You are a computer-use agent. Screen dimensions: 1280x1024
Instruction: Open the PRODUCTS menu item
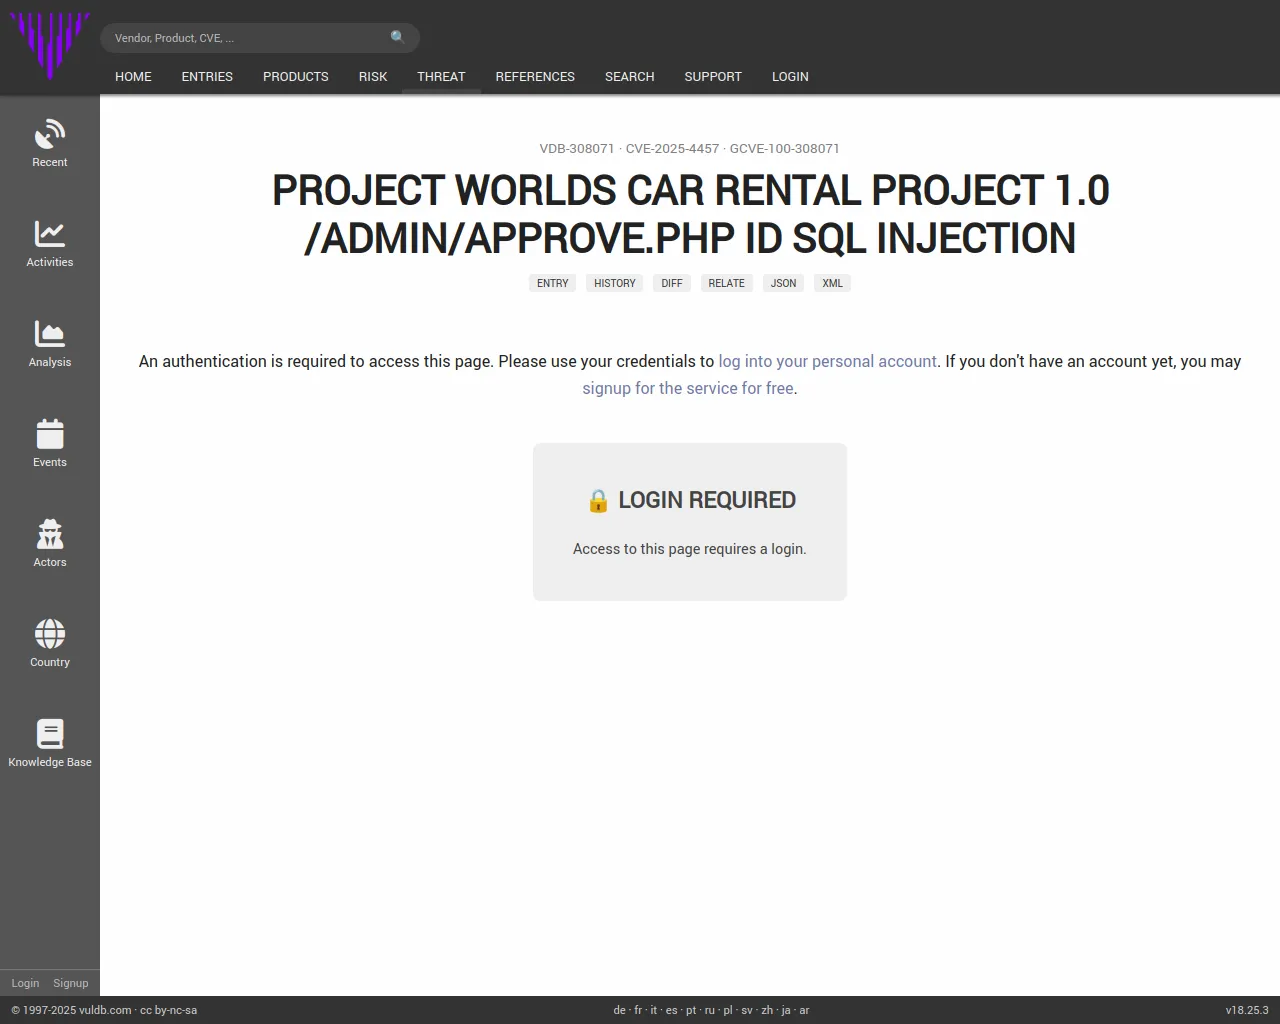[x=296, y=76]
